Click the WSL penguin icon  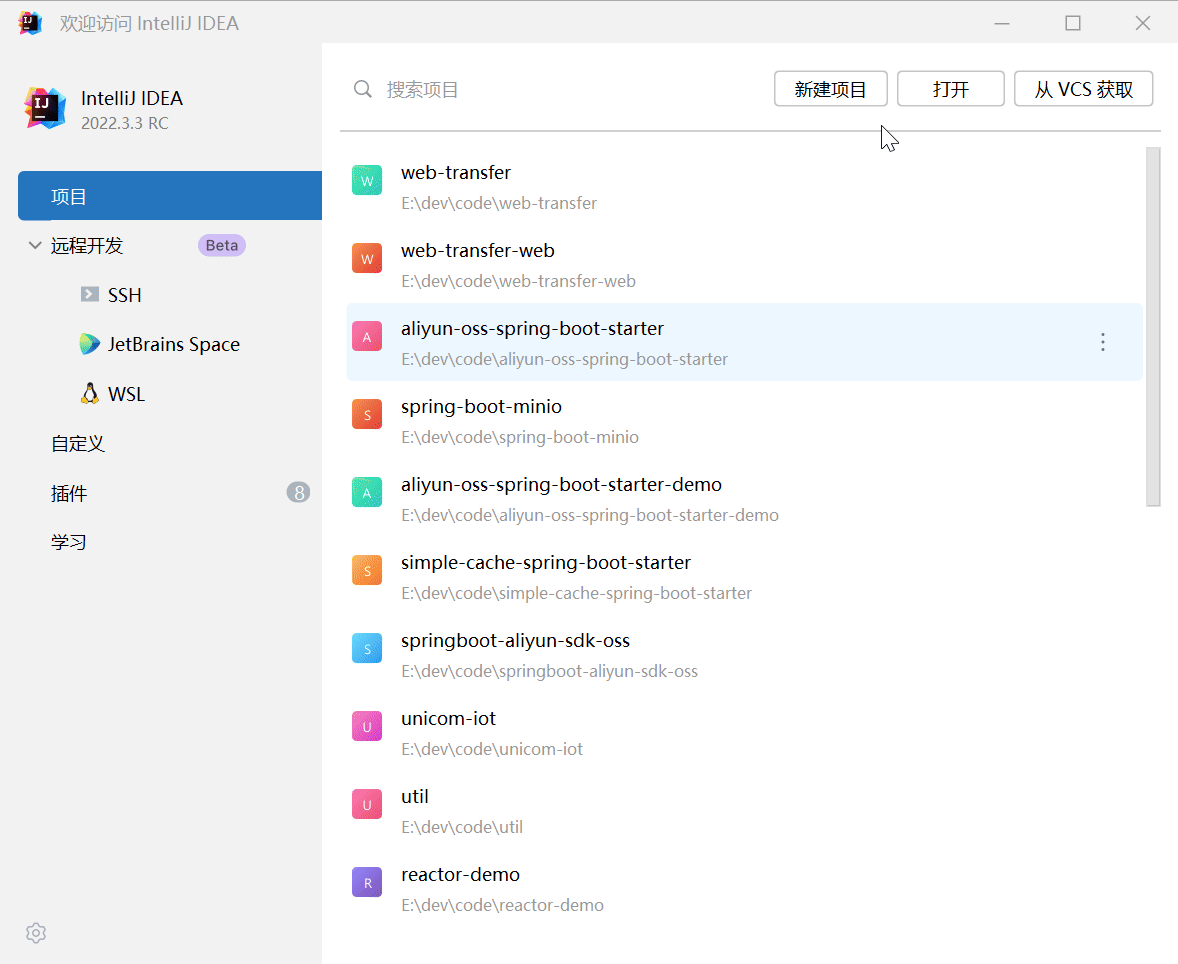pyautogui.click(x=89, y=394)
